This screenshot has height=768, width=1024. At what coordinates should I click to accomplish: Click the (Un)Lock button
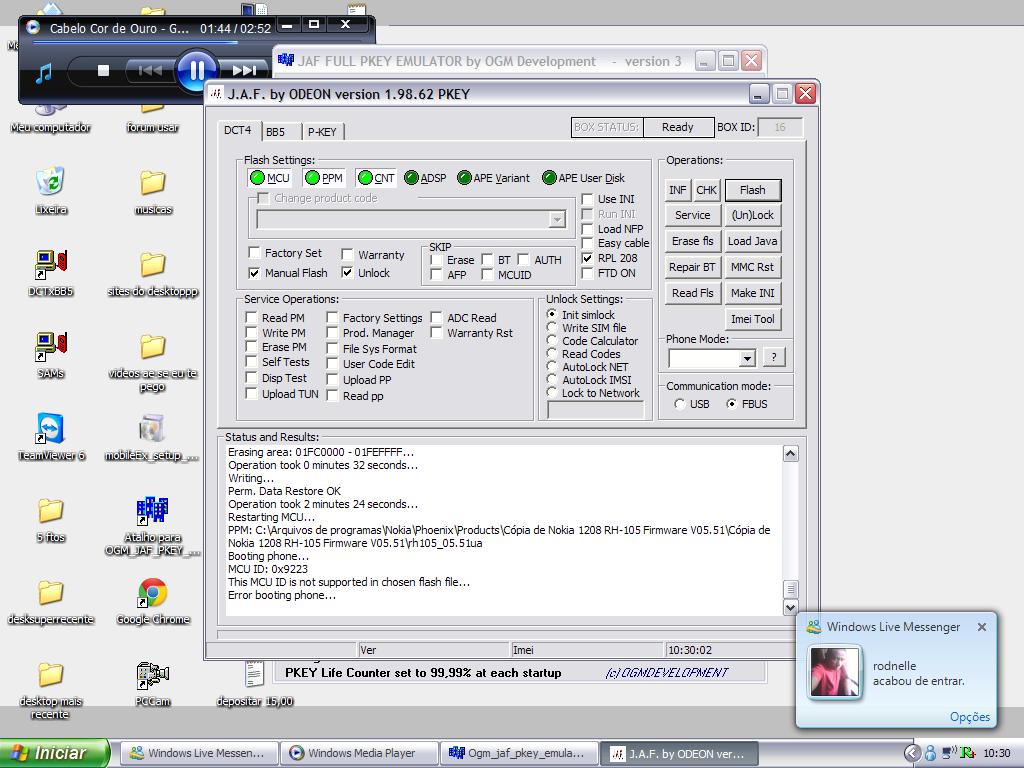click(752, 215)
